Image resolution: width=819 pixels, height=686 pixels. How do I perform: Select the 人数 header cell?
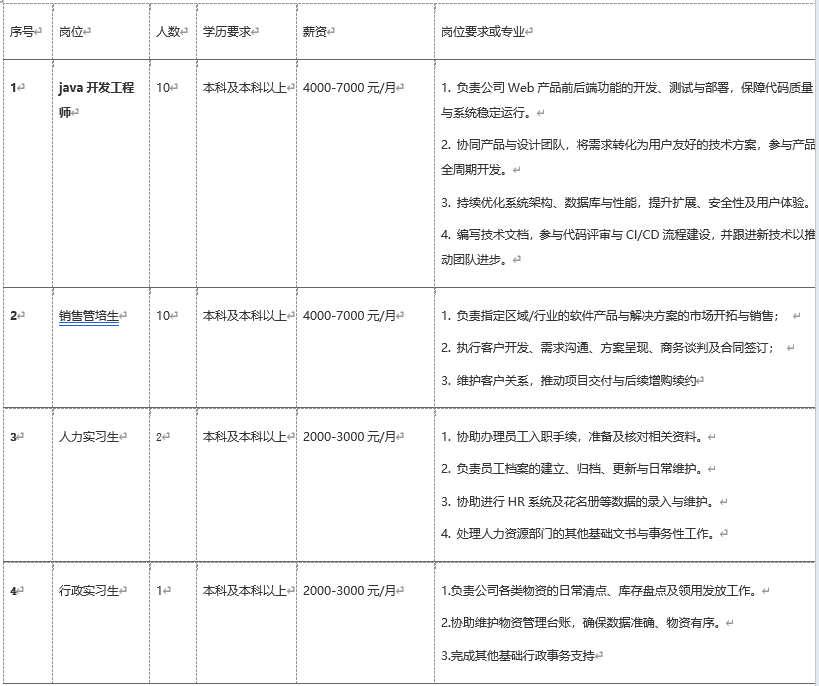169,31
